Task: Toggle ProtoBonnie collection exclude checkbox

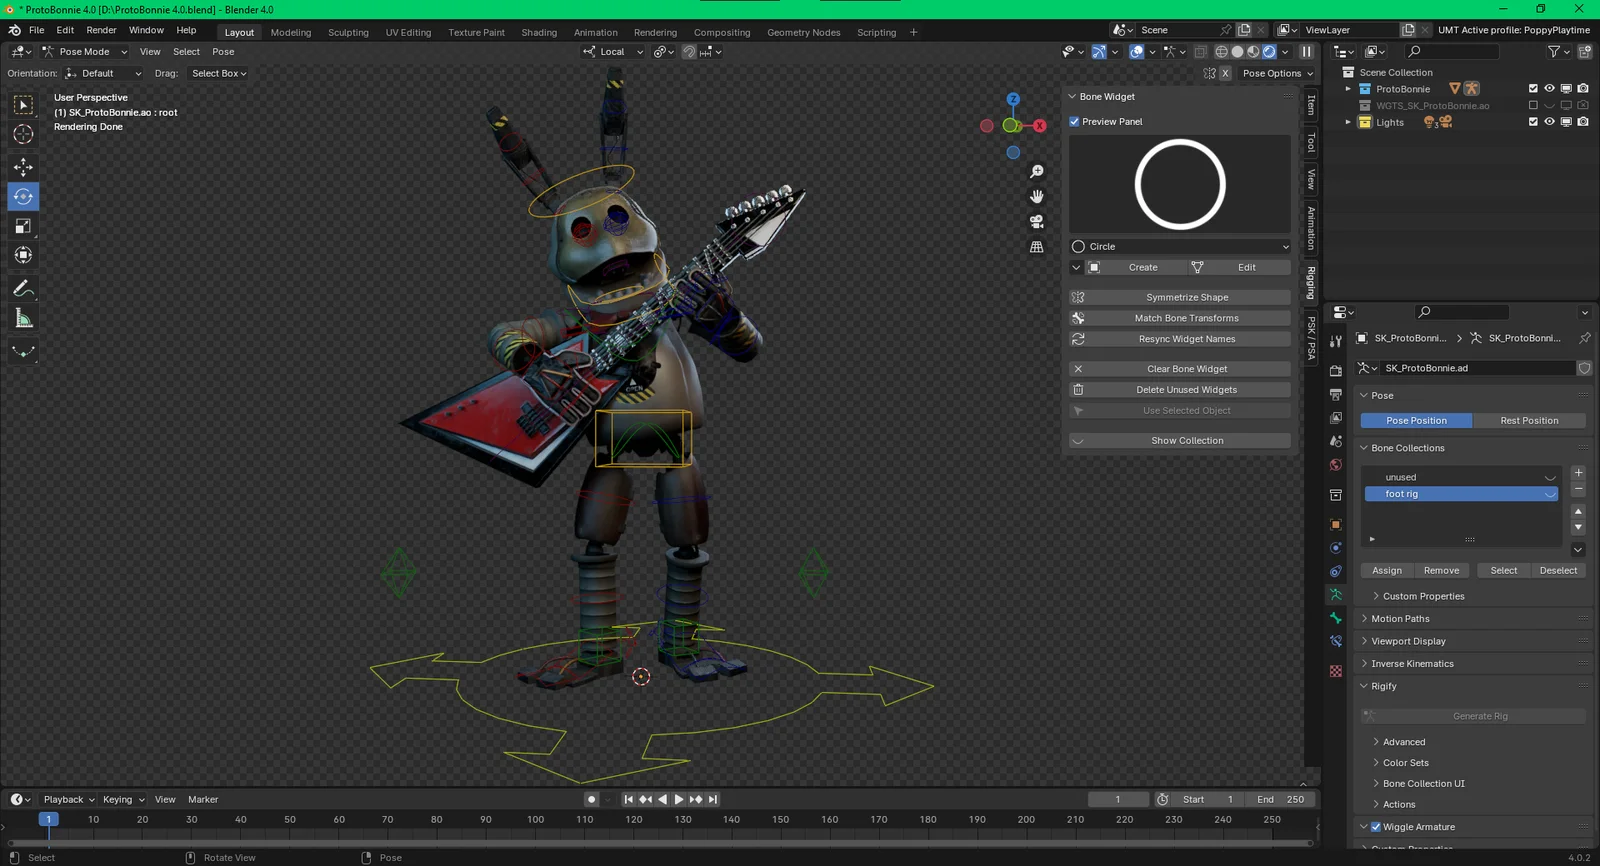Action: tap(1533, 89)
